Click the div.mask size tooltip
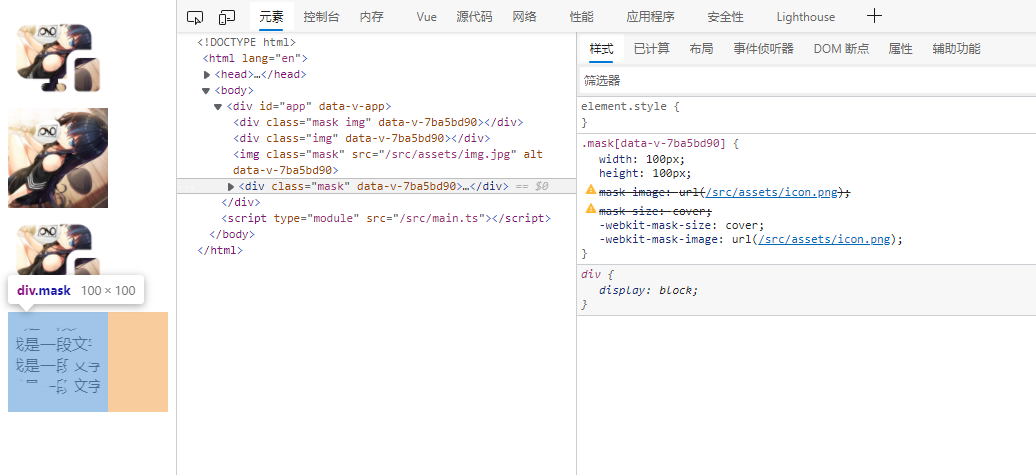Viewport: 1036px width, 475px height. click(76, 291)
